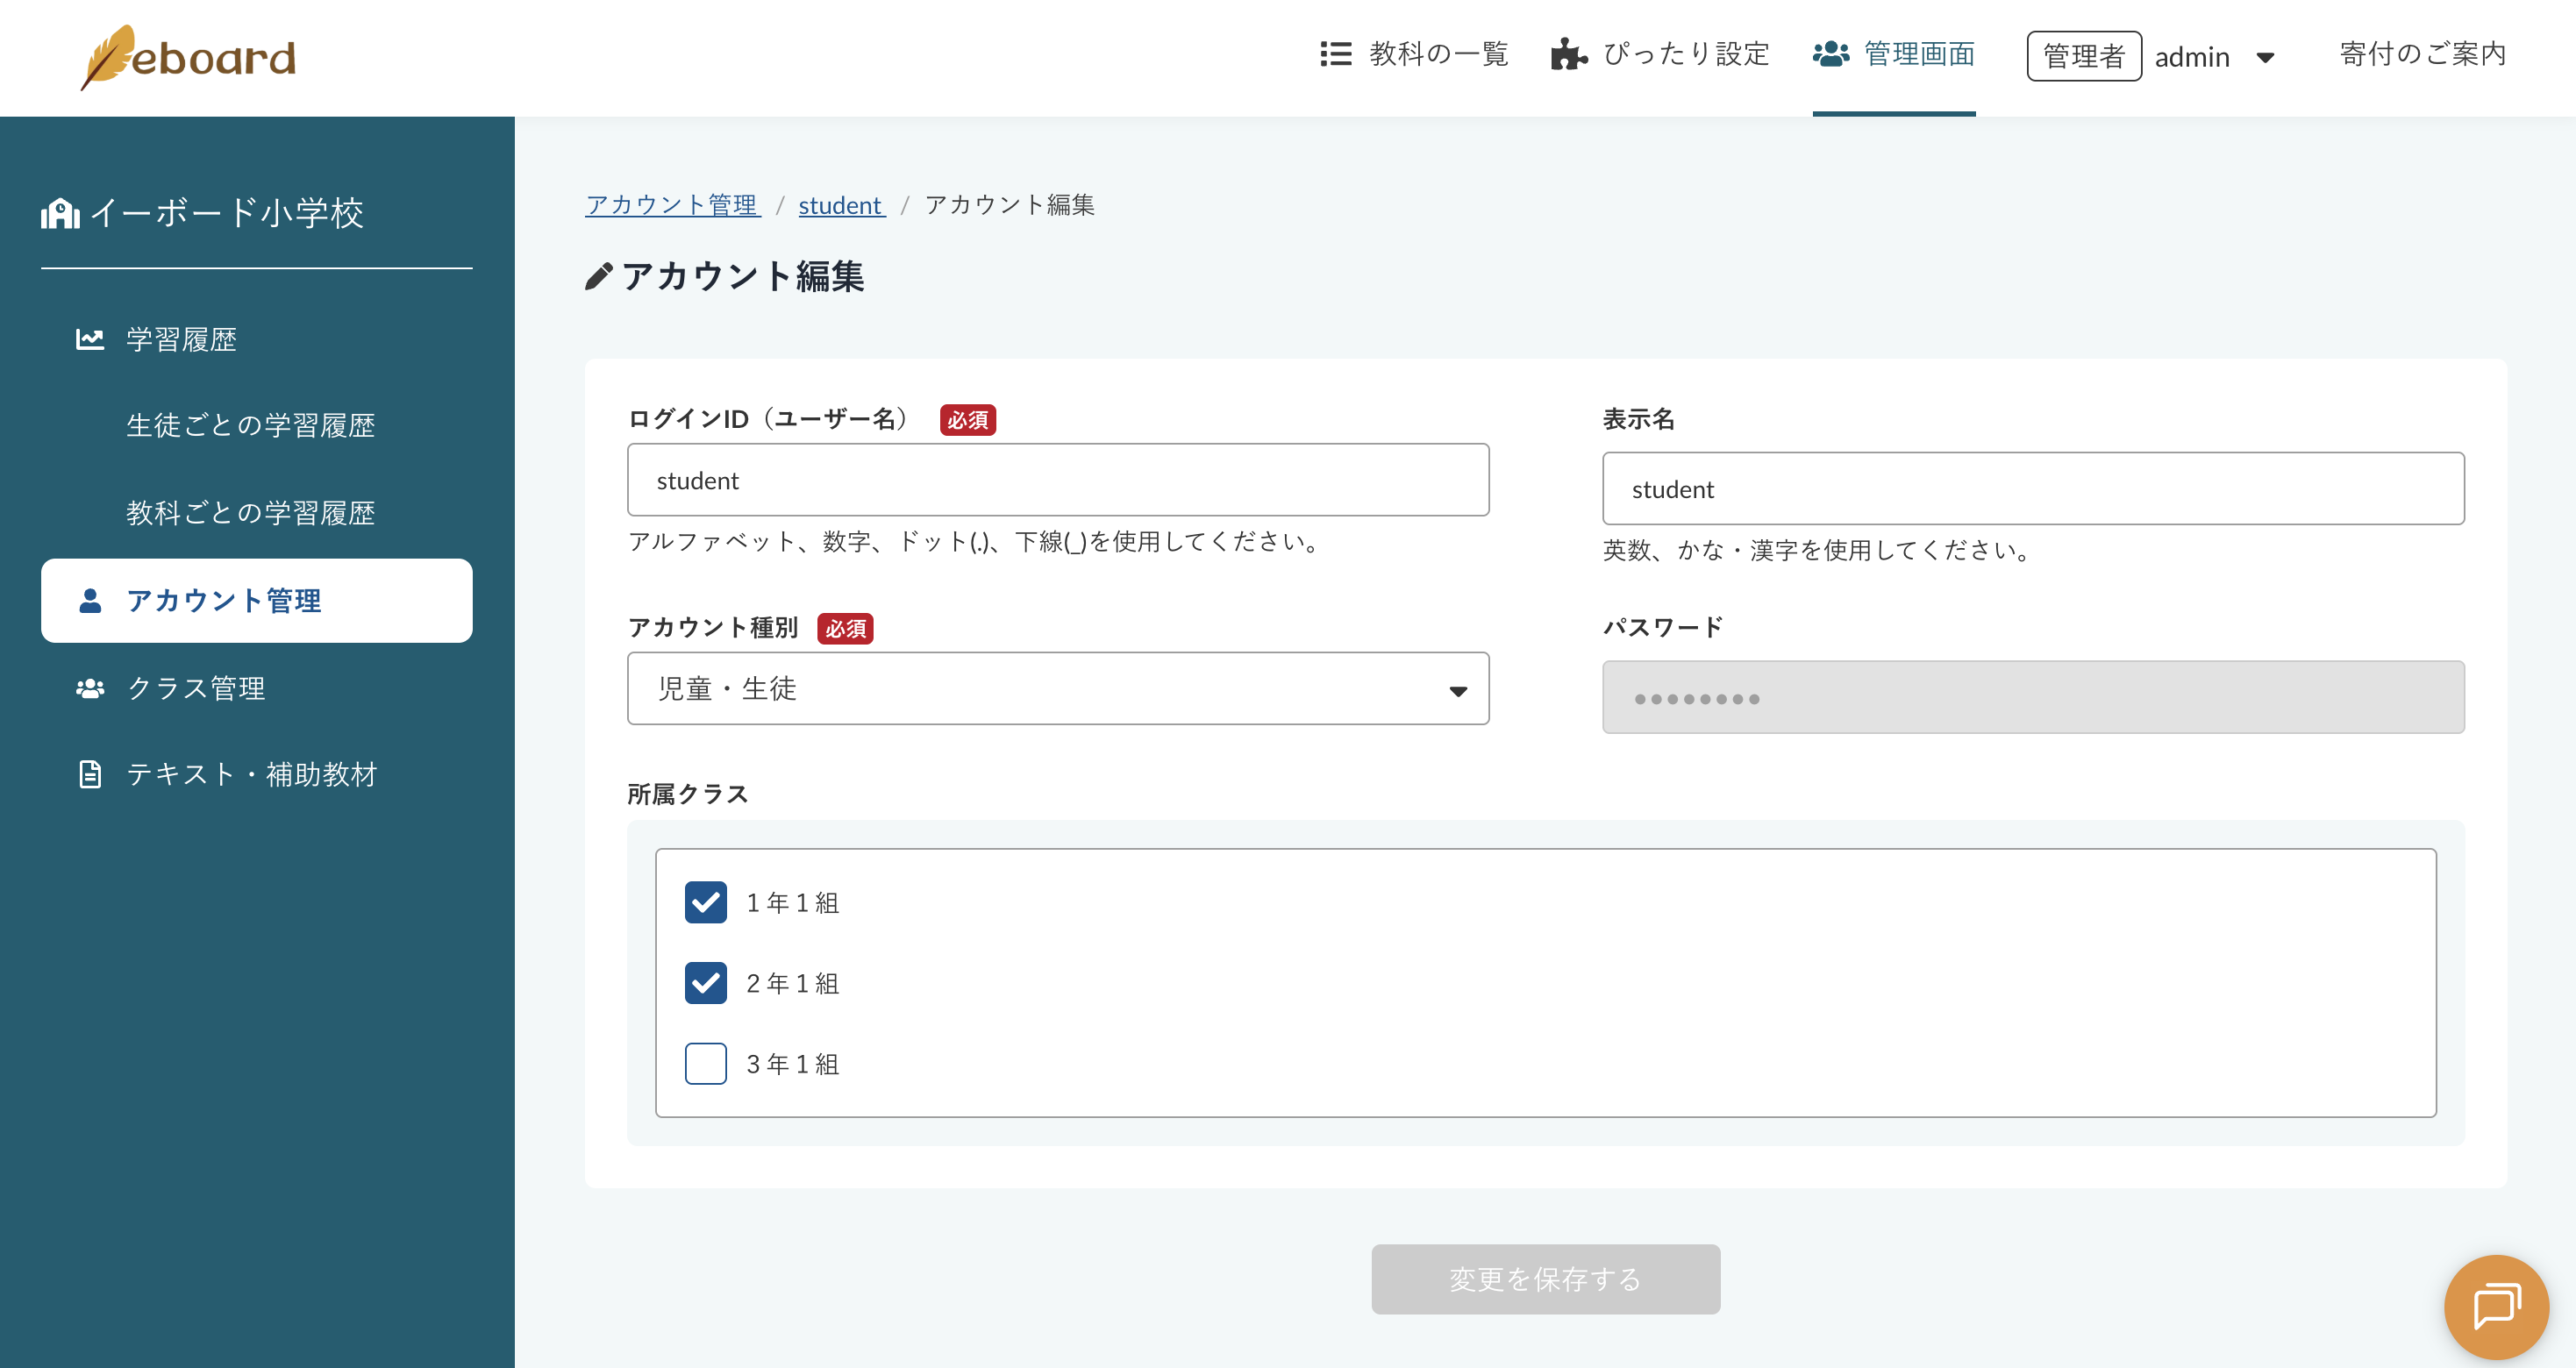Focus the 表示名 input field
Image resolution: width=2576 pixels, height=1368 pixels.
click(x=2034, y=489)
